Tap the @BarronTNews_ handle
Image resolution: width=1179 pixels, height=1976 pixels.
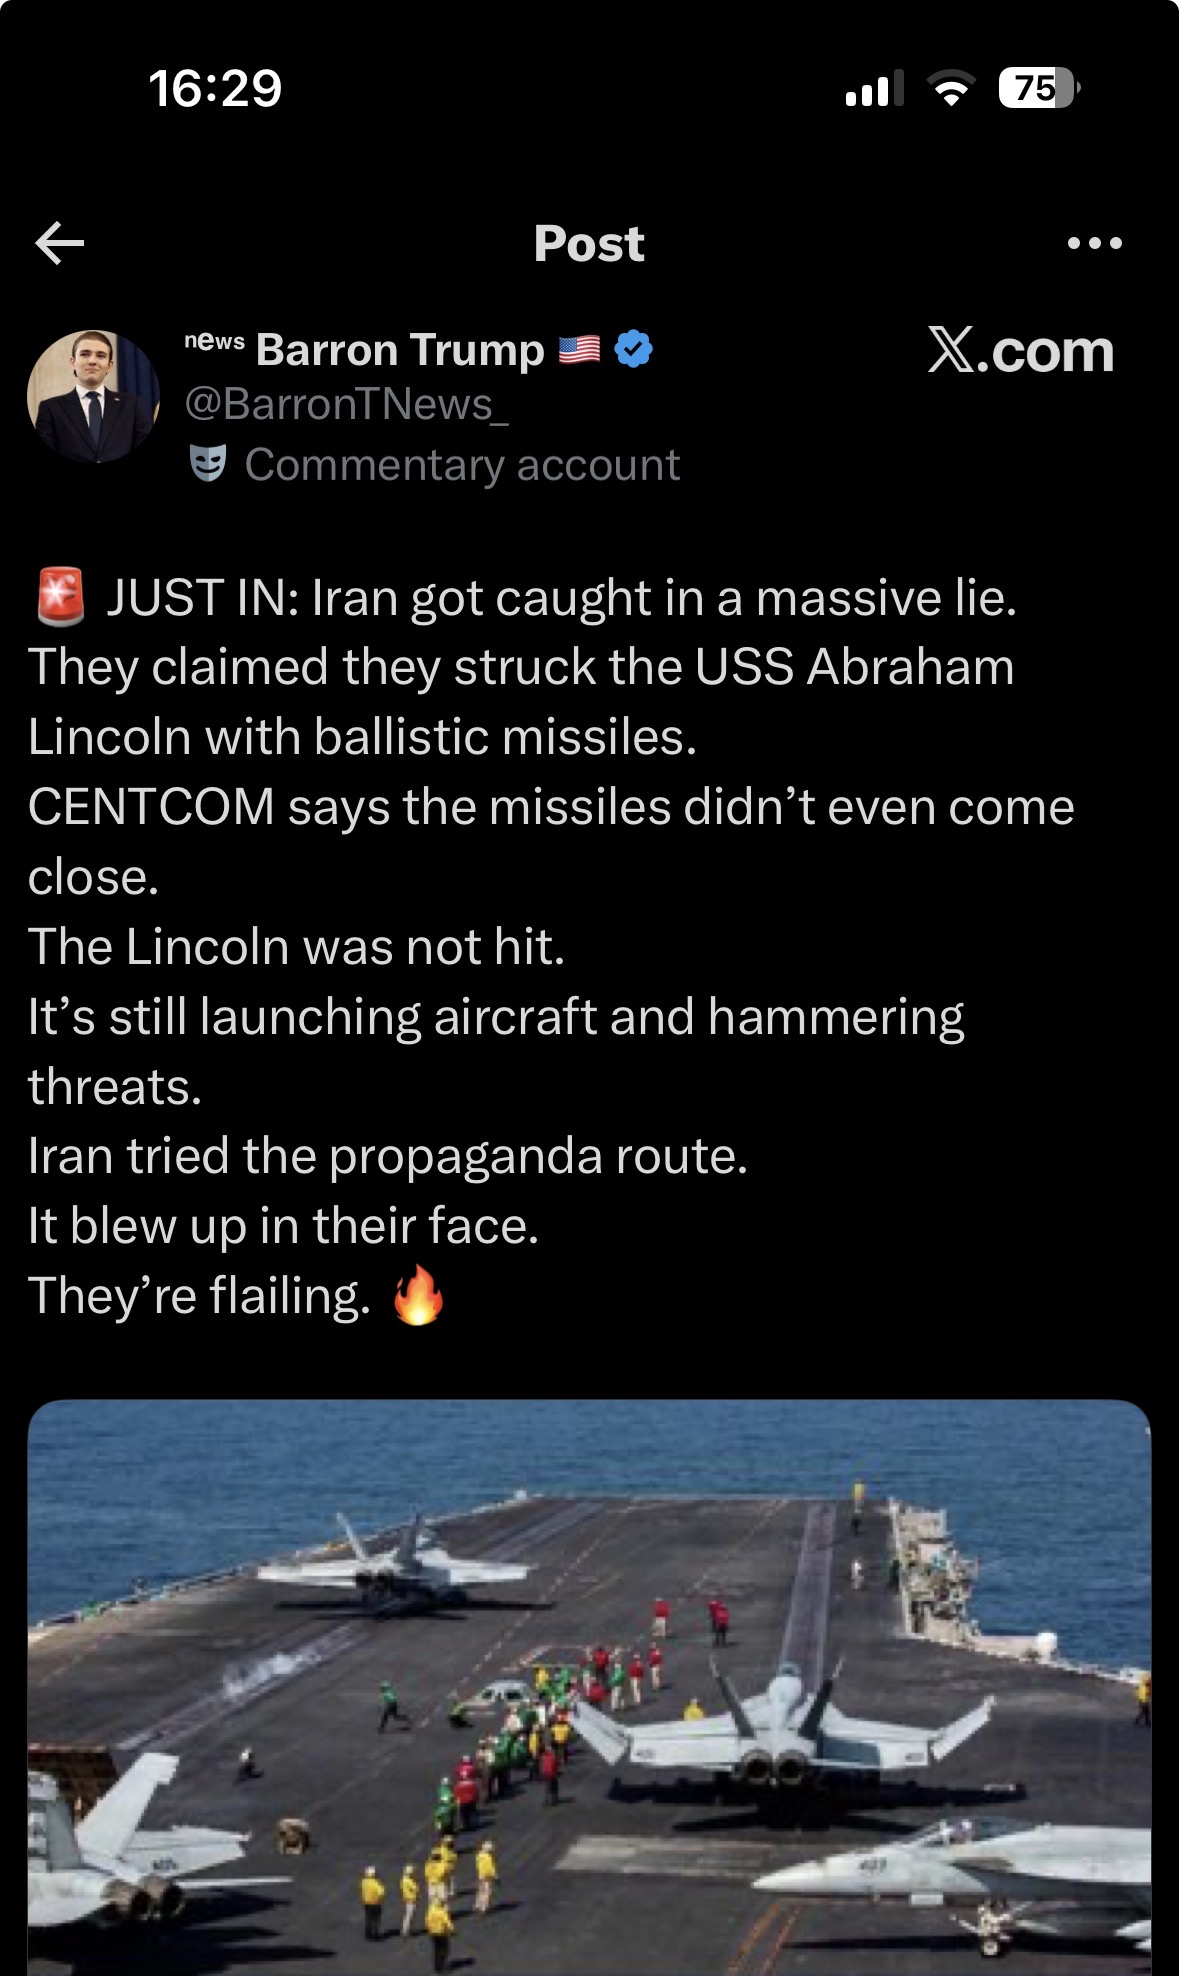coord(346,405)
